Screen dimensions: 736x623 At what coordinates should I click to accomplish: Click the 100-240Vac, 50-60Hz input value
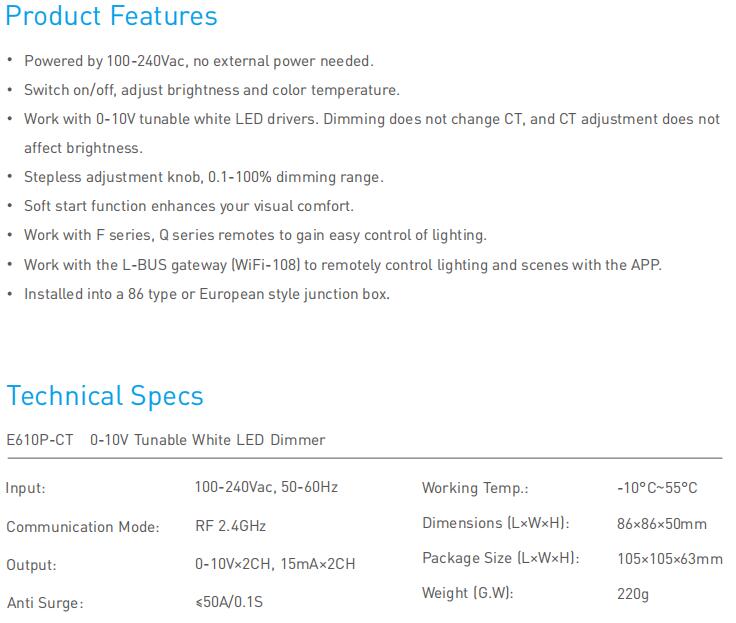pos(266,487)
